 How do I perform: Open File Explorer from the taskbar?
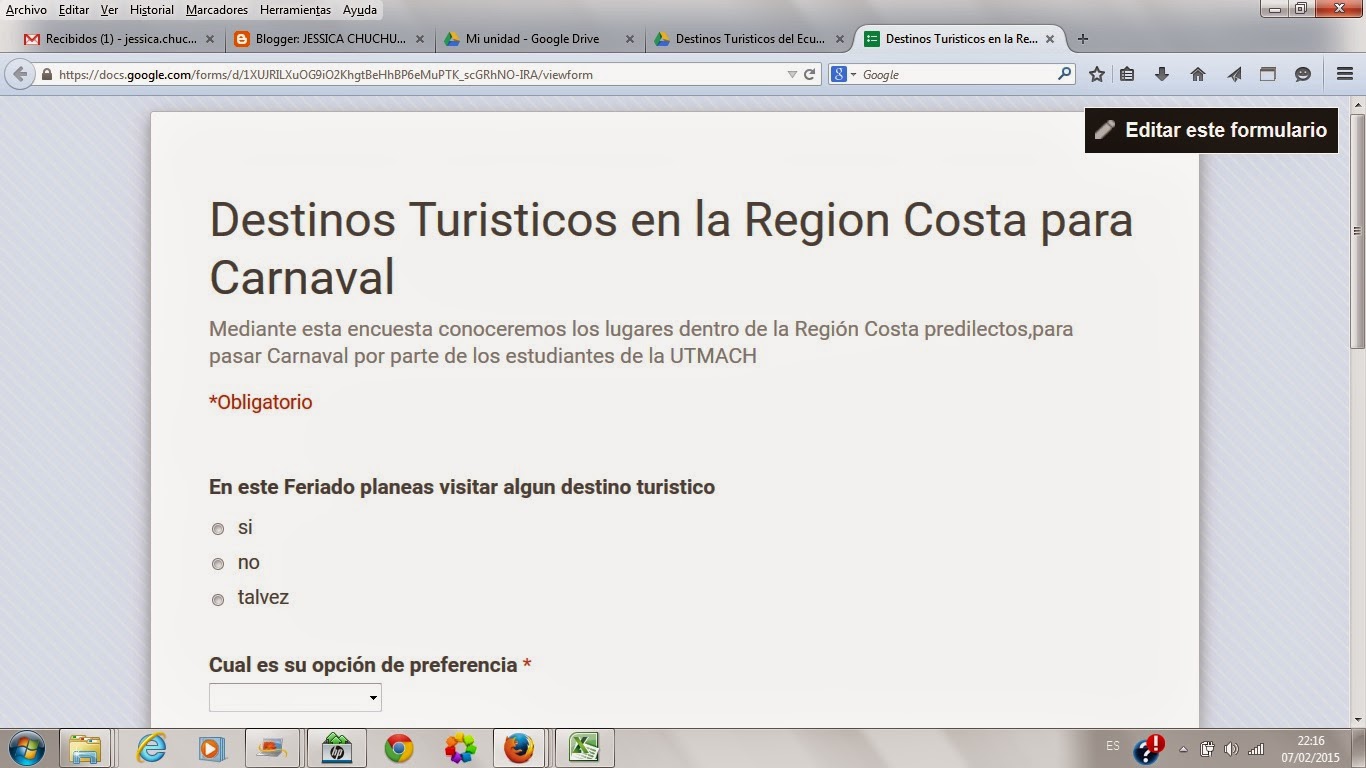tap(85, 748)
